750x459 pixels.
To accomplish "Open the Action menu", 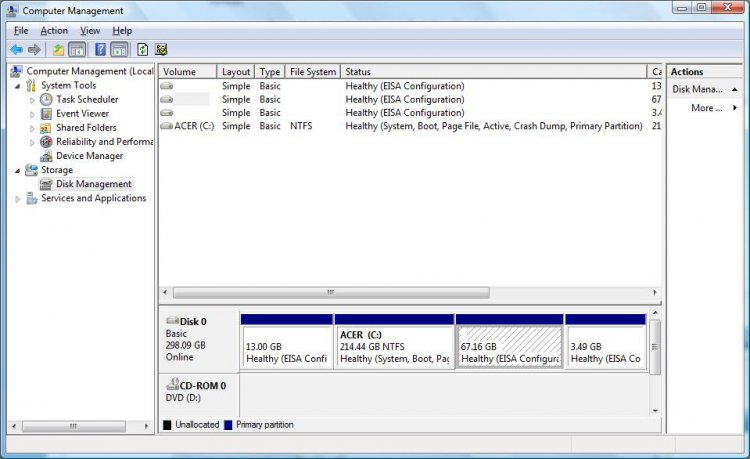I will (x=54, y=31).
